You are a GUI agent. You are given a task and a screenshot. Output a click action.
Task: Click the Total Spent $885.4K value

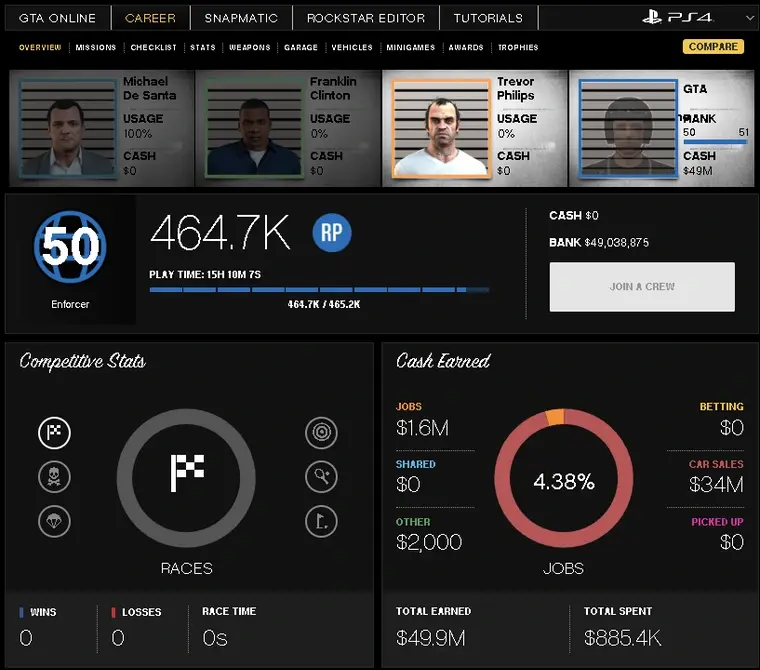(x=622, y=638)
